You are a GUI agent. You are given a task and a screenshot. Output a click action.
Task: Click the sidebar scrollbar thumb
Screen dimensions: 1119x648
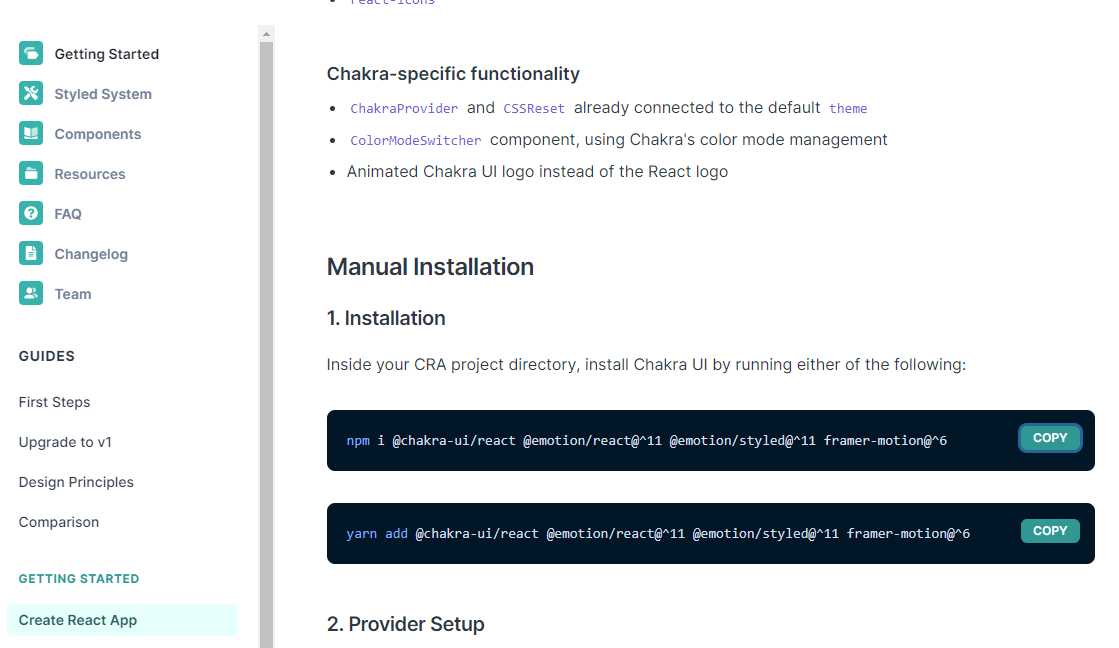click(266, 345)
